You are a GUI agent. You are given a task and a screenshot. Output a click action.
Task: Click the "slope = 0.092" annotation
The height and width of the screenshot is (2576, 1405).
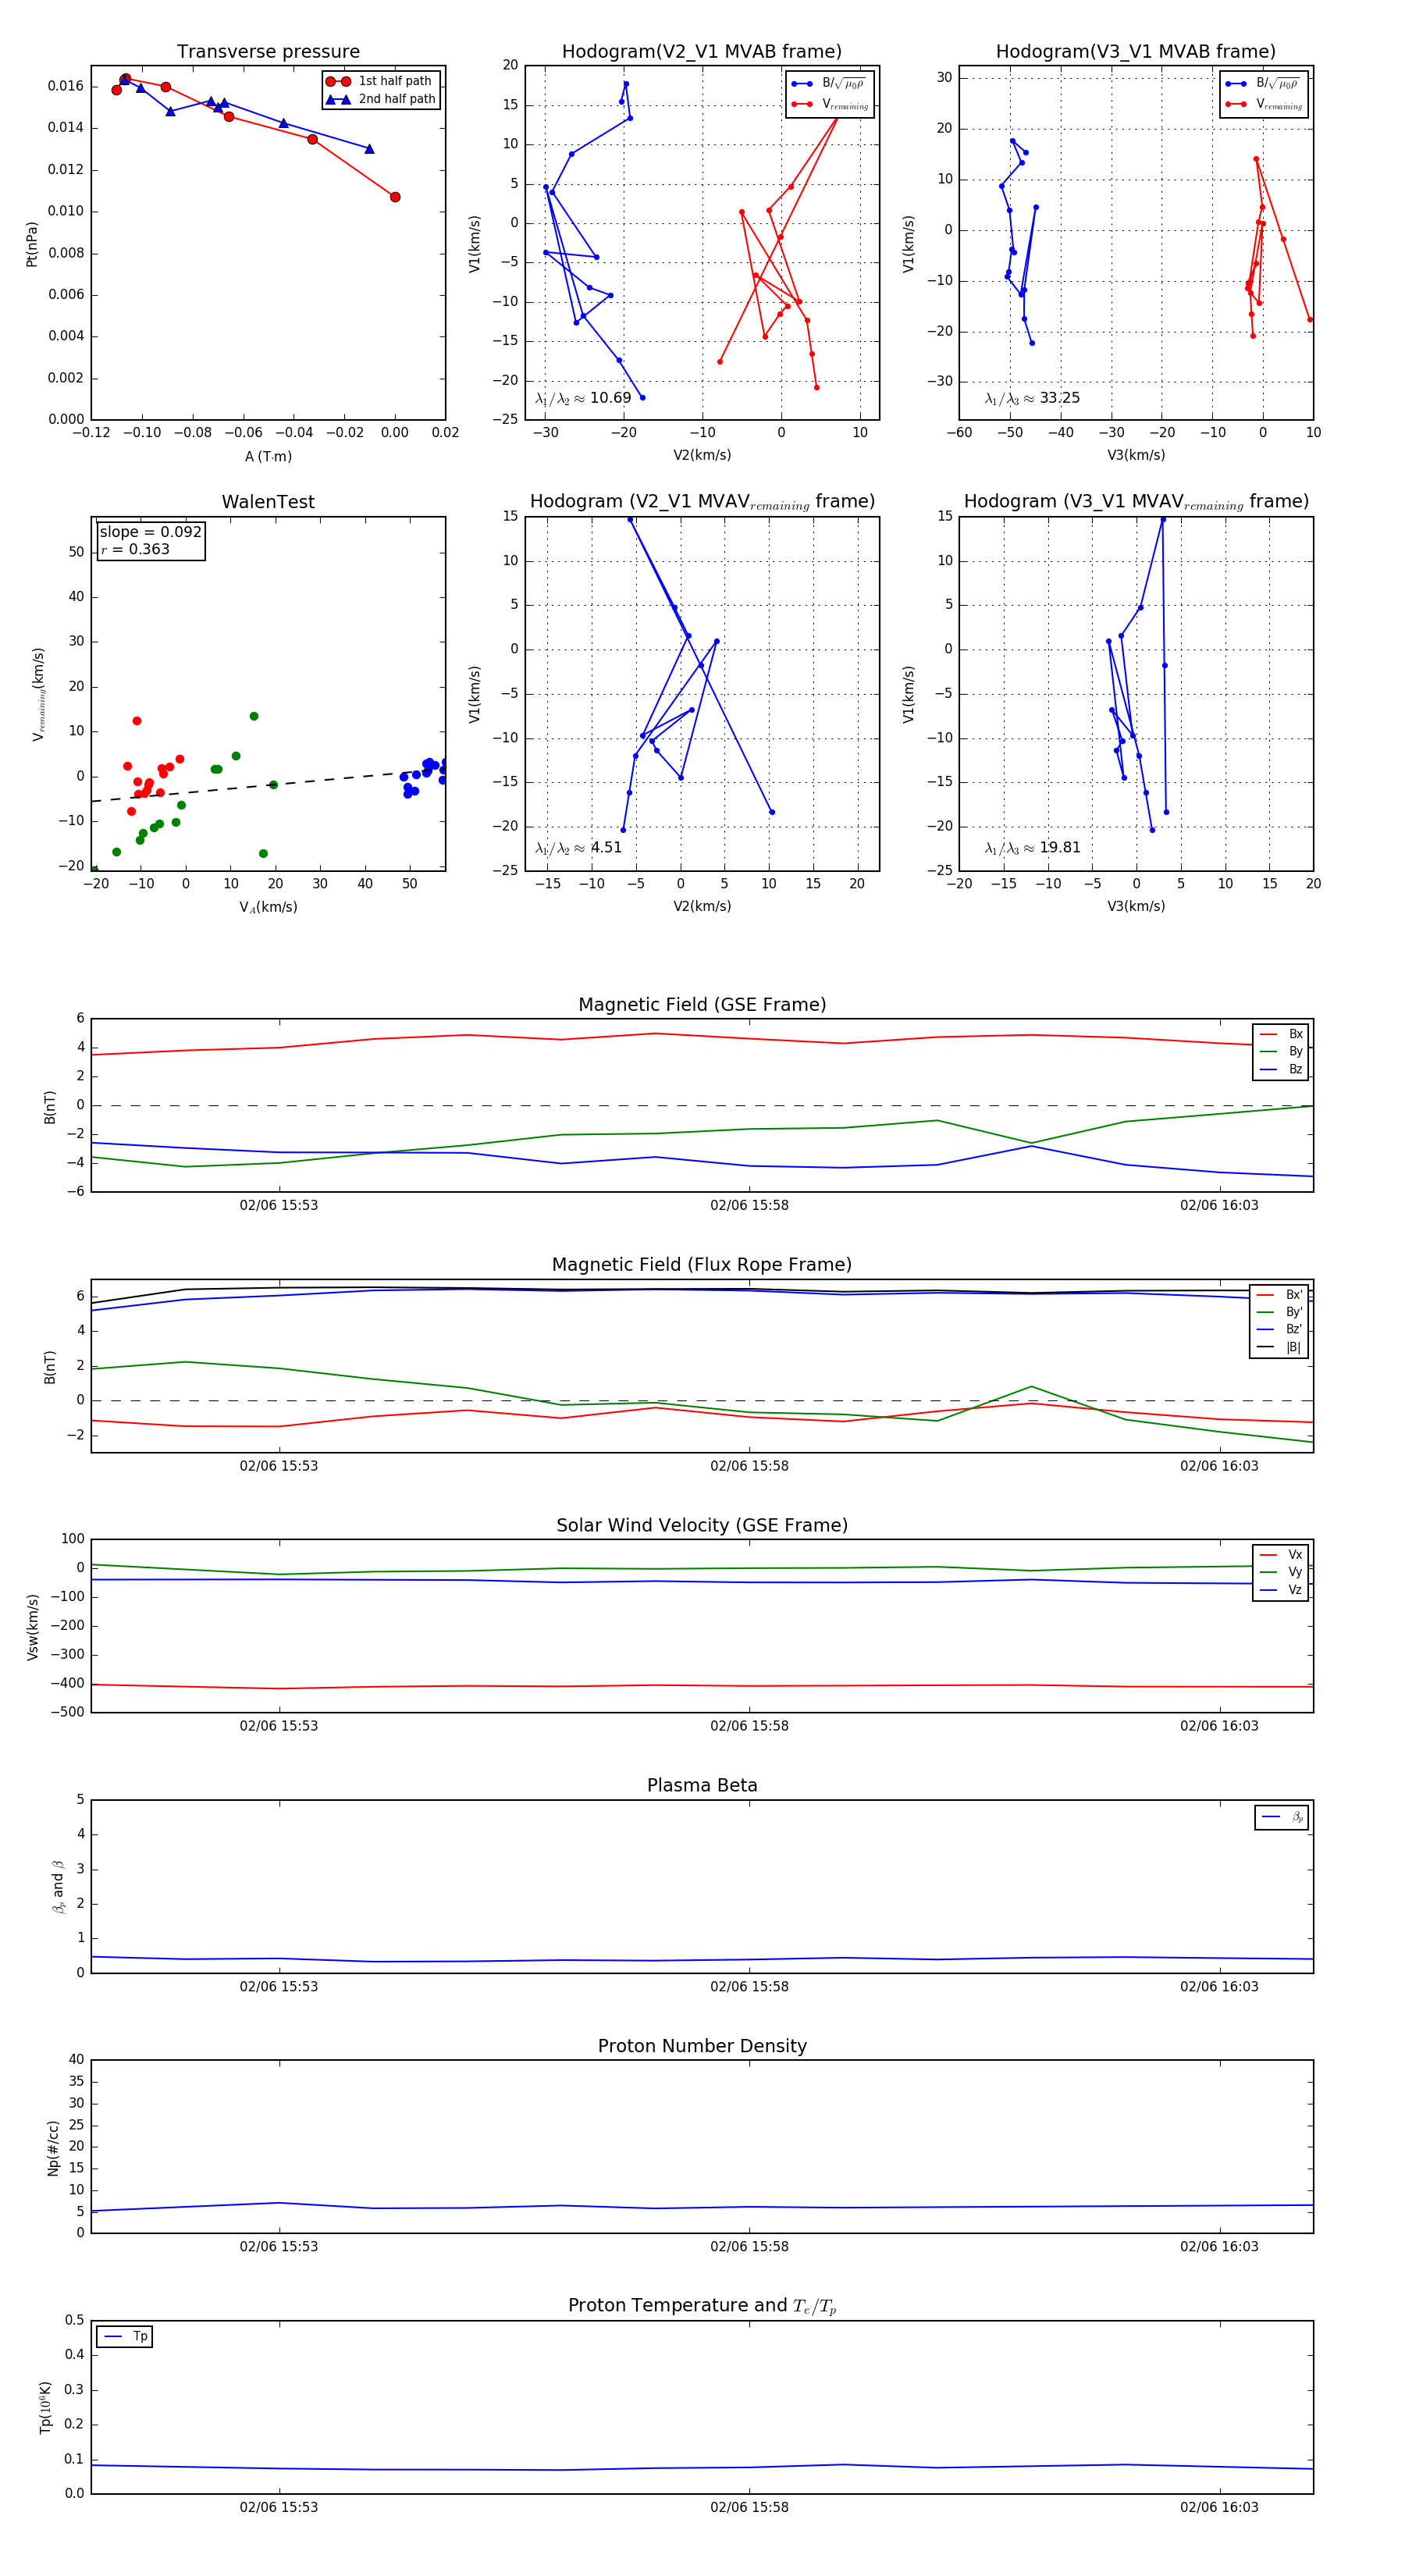(151, 532)
